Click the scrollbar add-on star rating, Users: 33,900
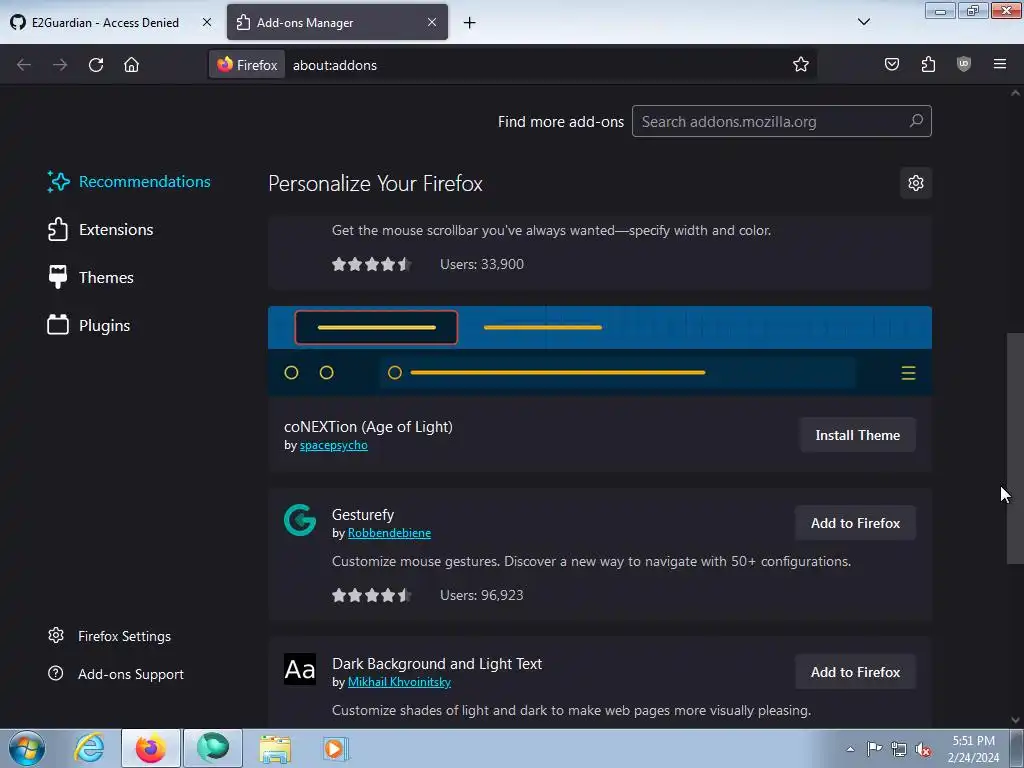The image size is (1024, 768). tap(372, 264)
